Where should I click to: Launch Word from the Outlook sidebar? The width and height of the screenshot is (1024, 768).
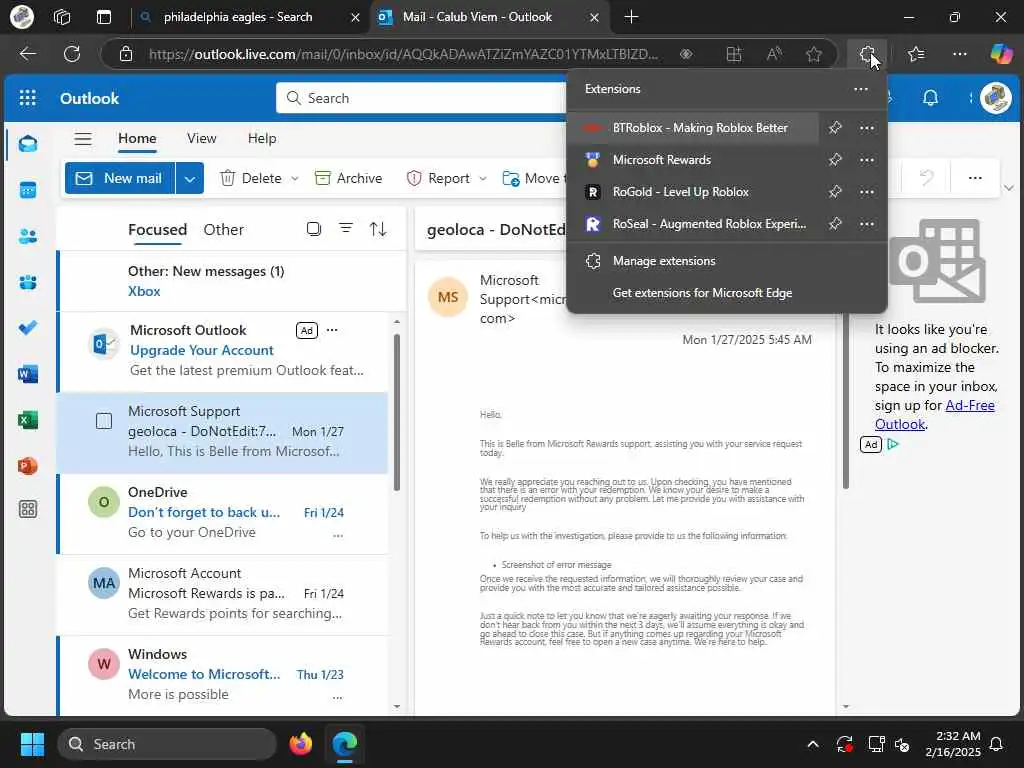point(27,374)
